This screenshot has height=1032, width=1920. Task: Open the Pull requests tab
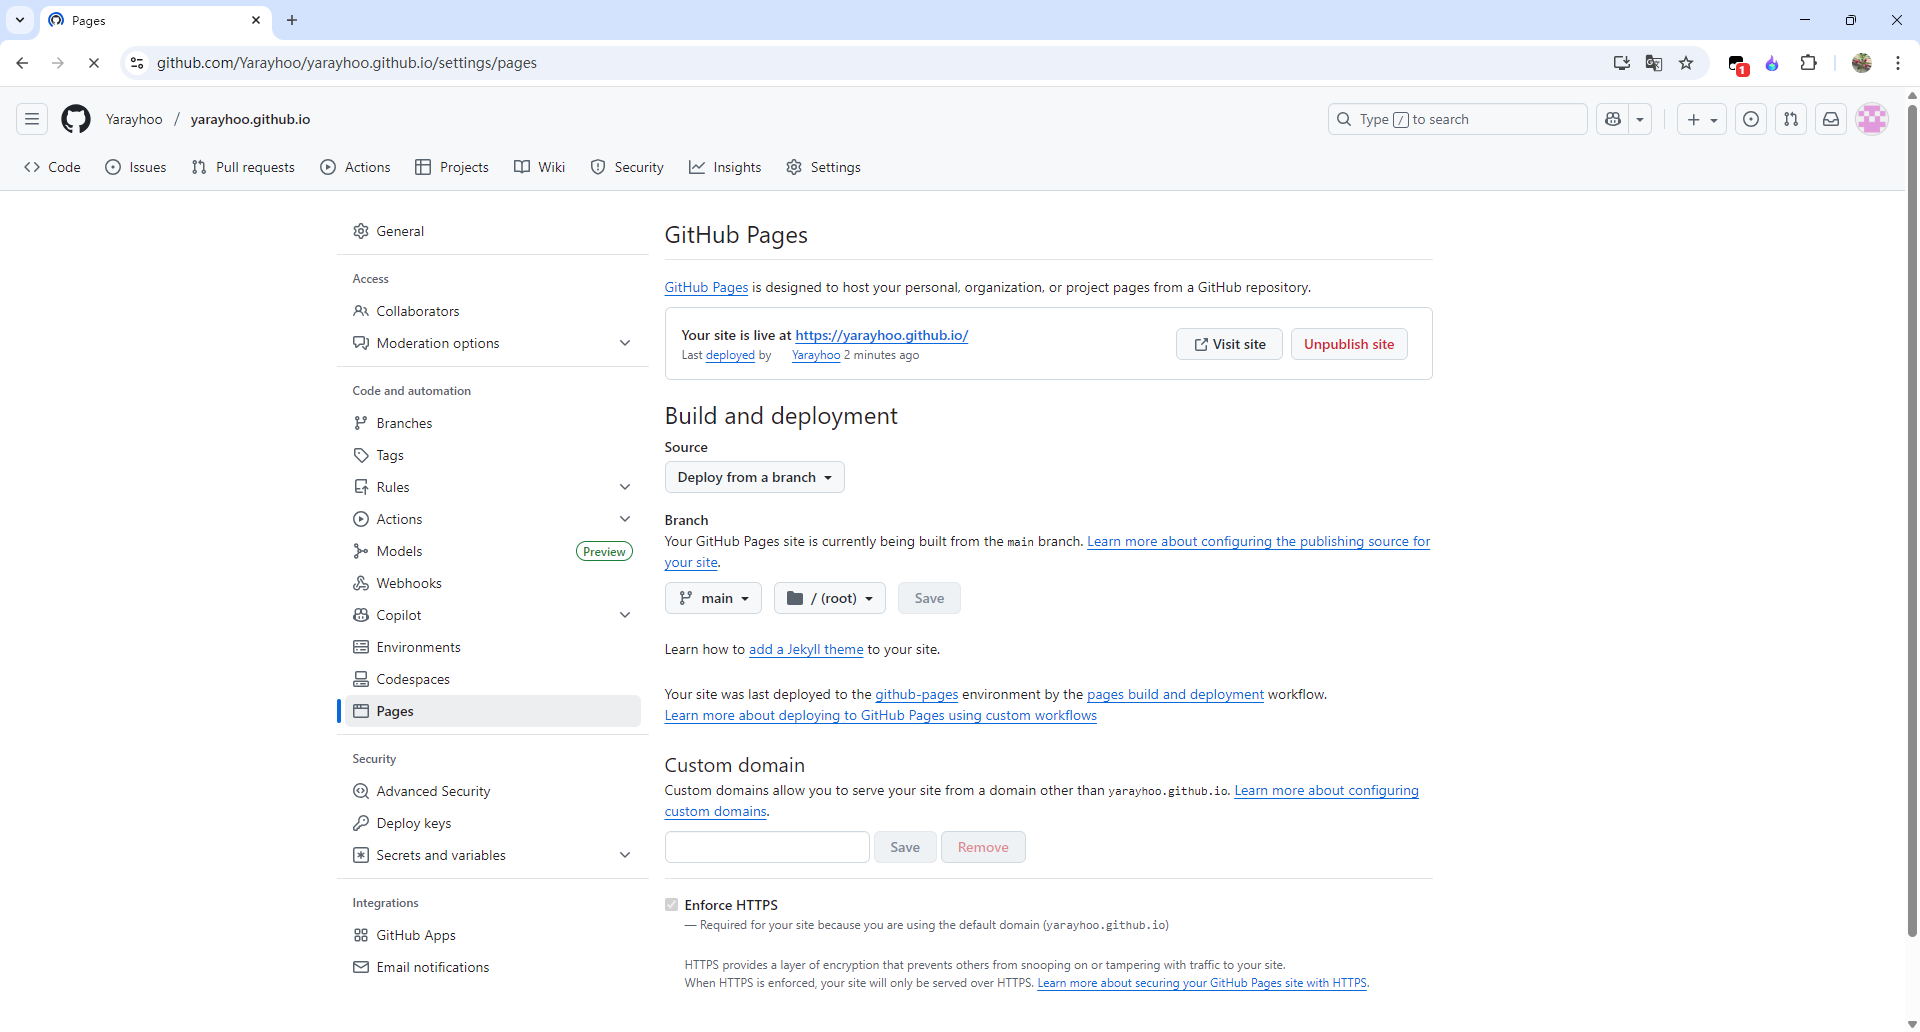[243, 167]
